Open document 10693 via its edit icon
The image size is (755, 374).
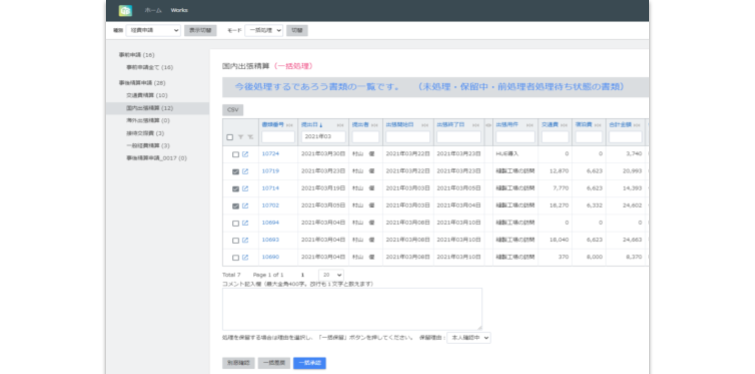[245, 240]
